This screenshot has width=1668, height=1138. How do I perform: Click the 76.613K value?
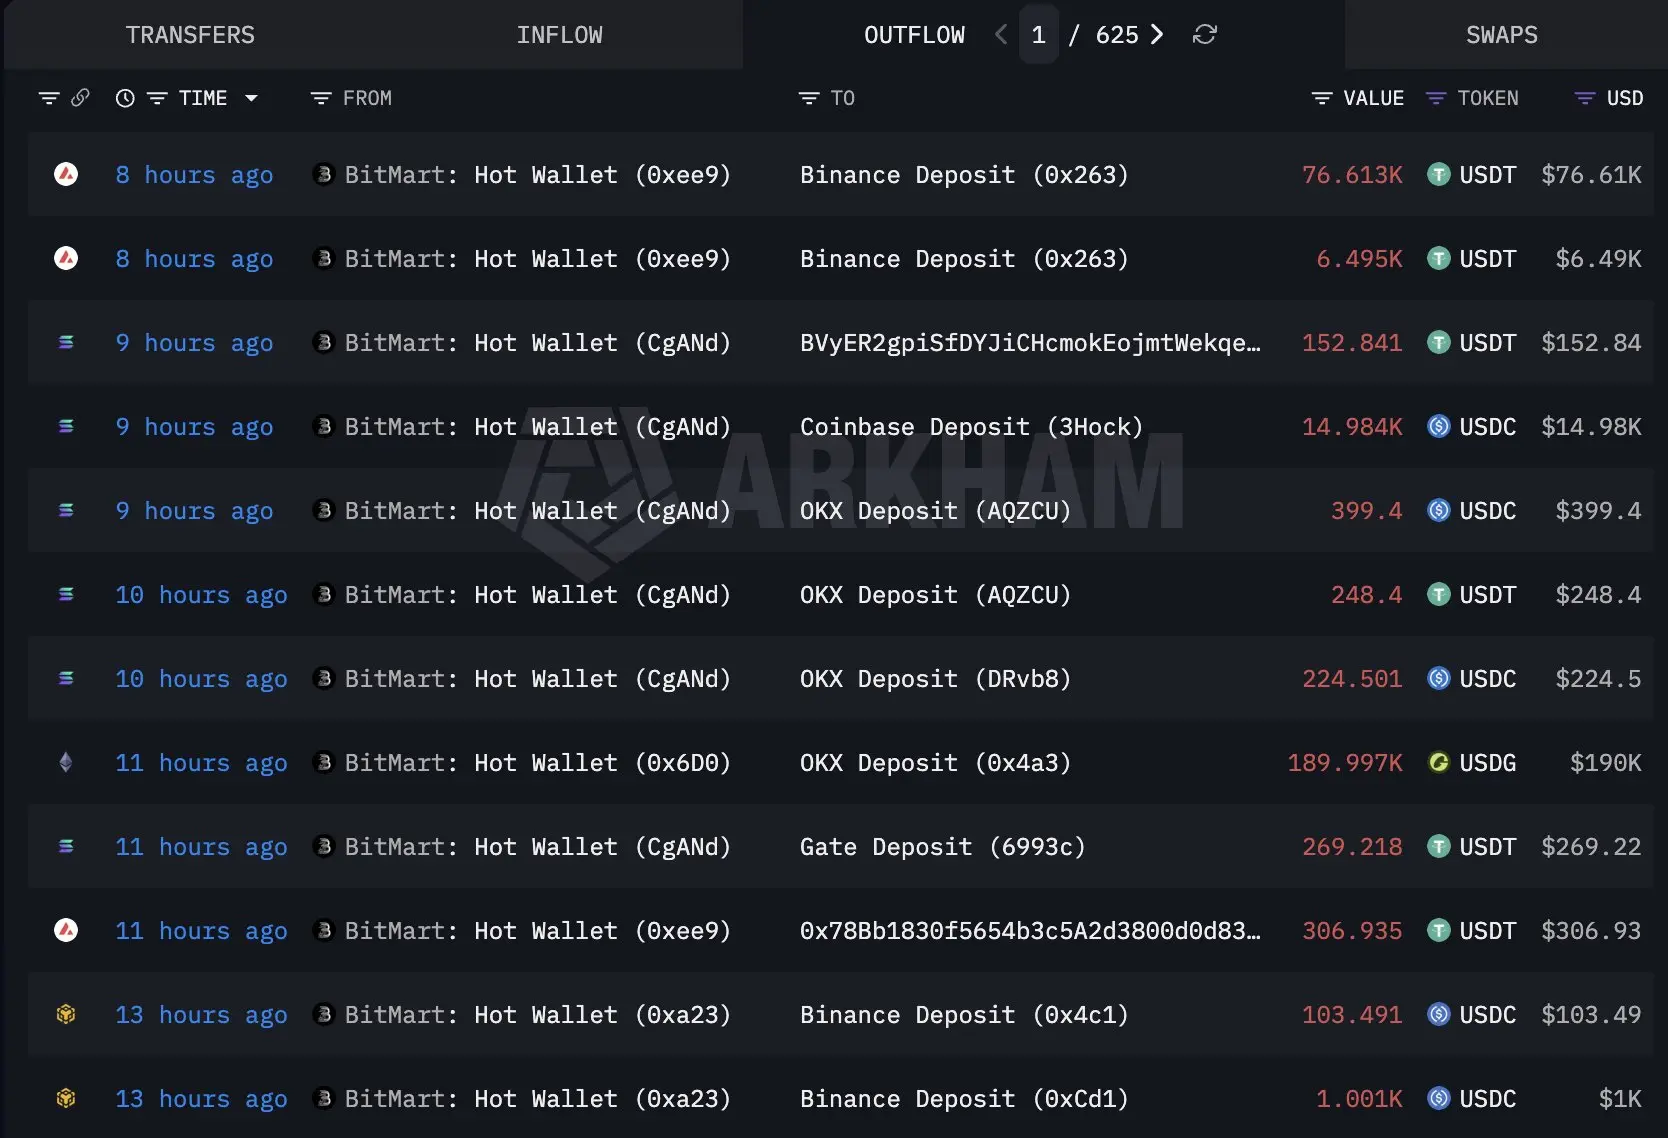pos(1352,174)
